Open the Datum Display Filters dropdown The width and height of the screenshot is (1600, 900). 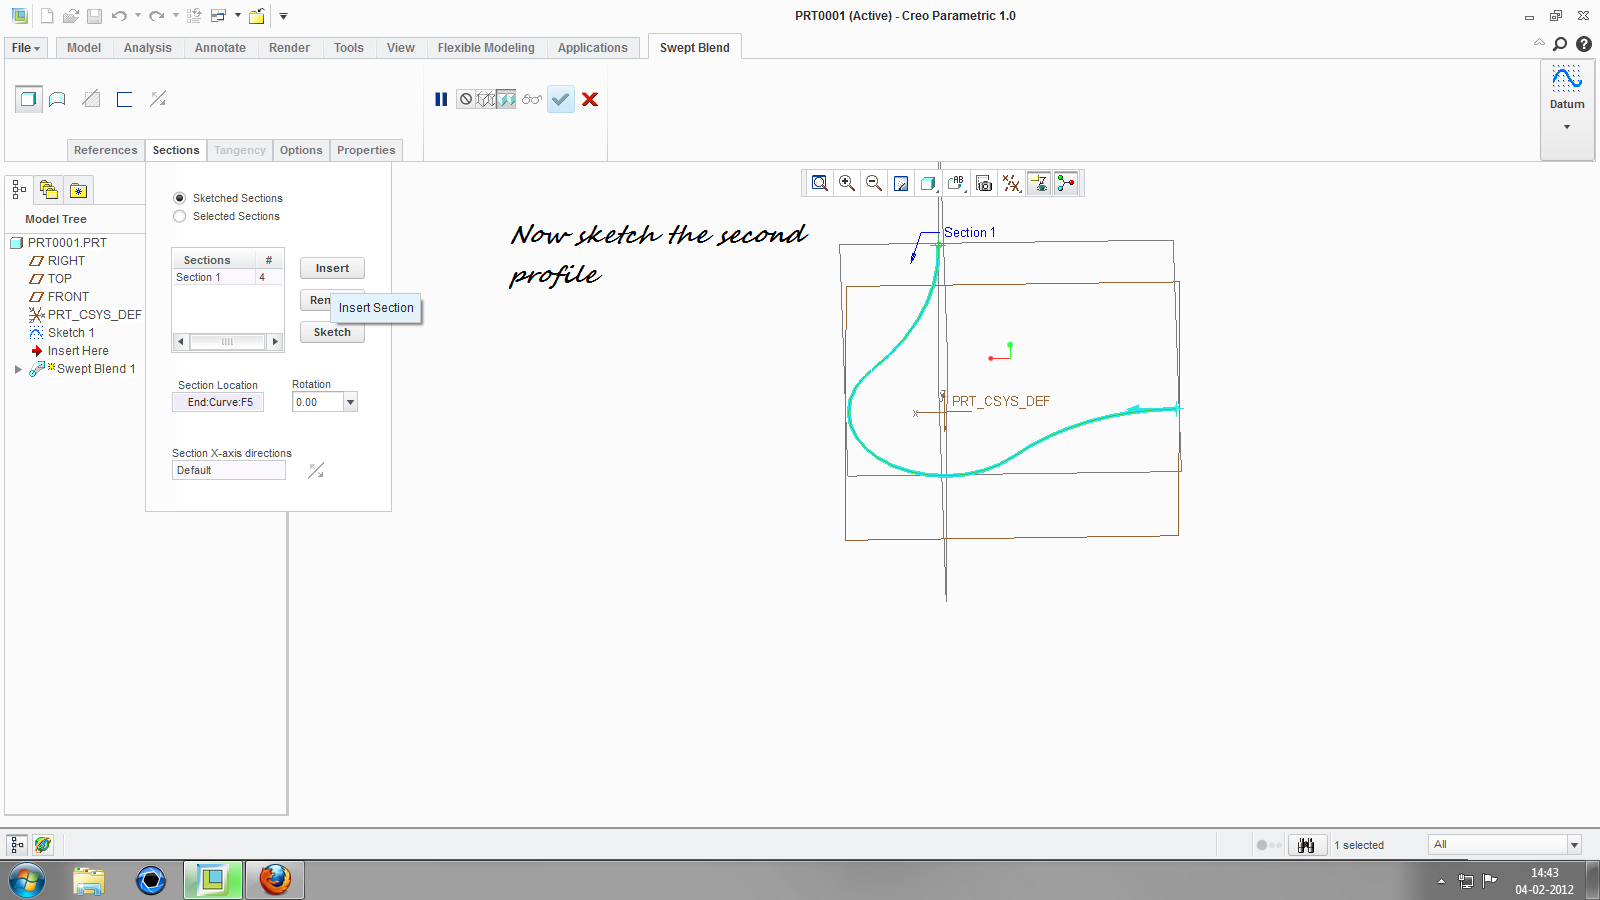pos(1011,183)
